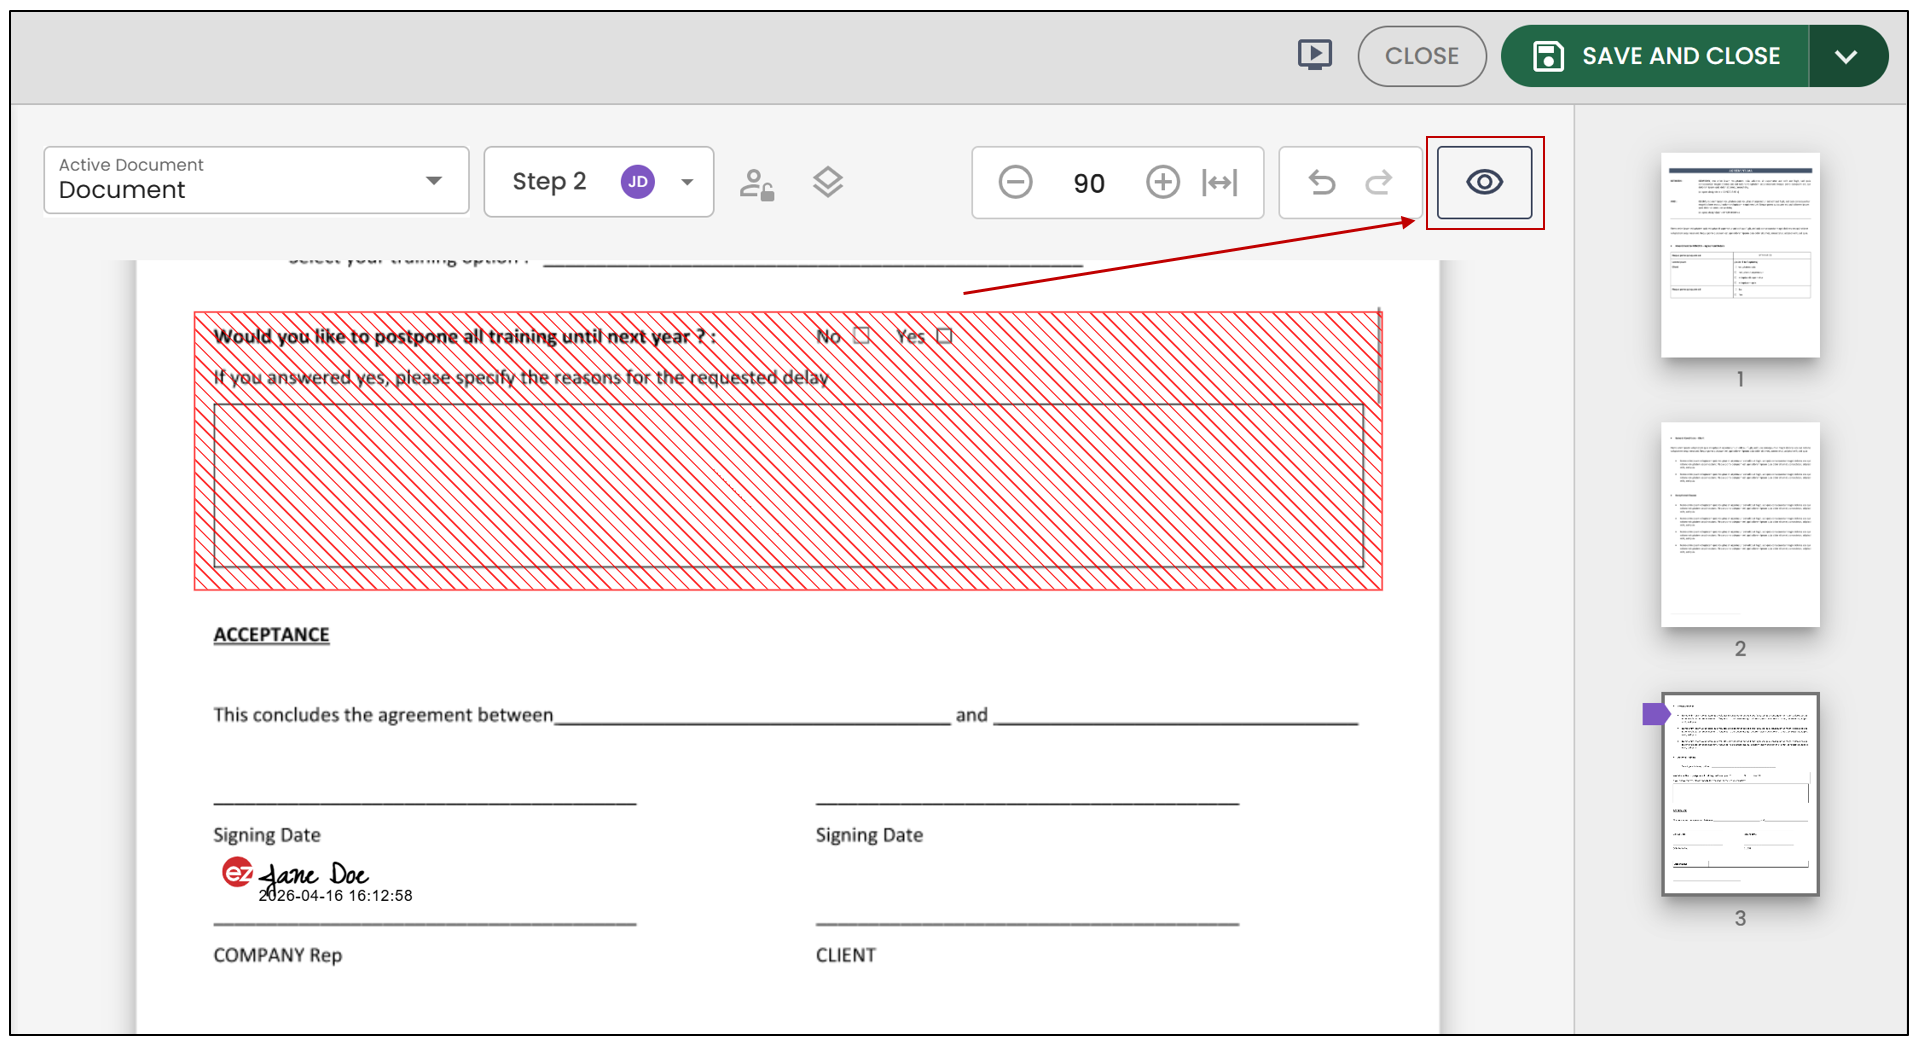Click the SAVE AND CLOSE button
Viewport: 1920px width, 1045px height.
(1655, 56)
